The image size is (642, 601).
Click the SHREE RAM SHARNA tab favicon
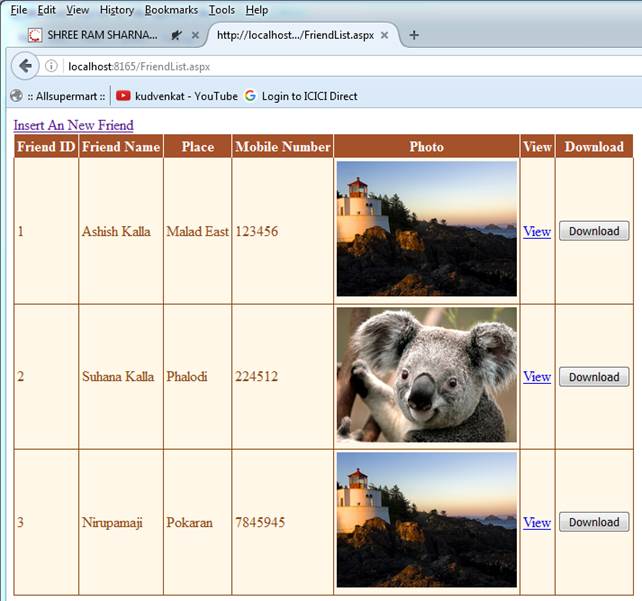[x=35, y=35]
